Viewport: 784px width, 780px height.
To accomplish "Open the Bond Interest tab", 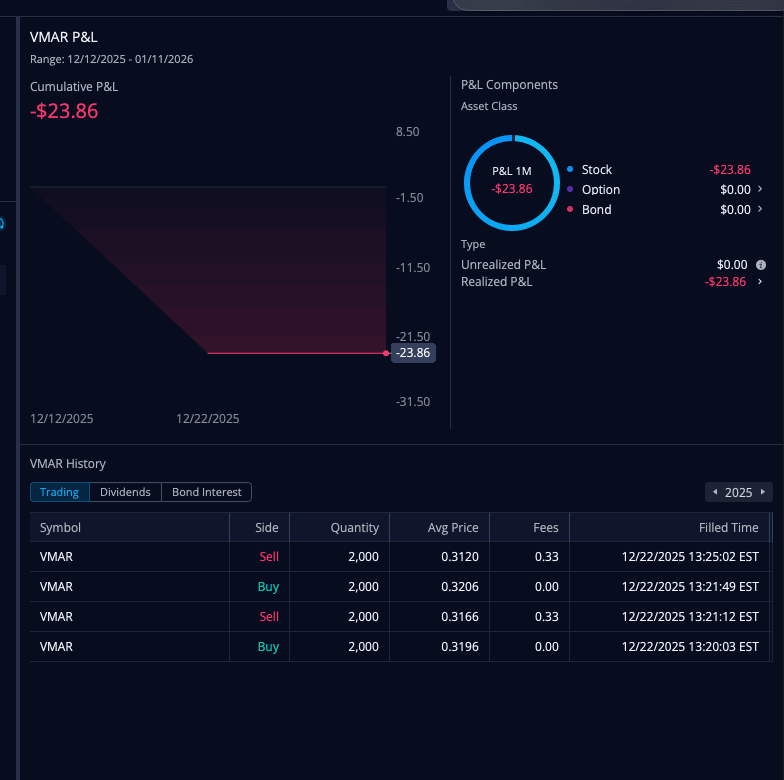I will pos(206,492).
